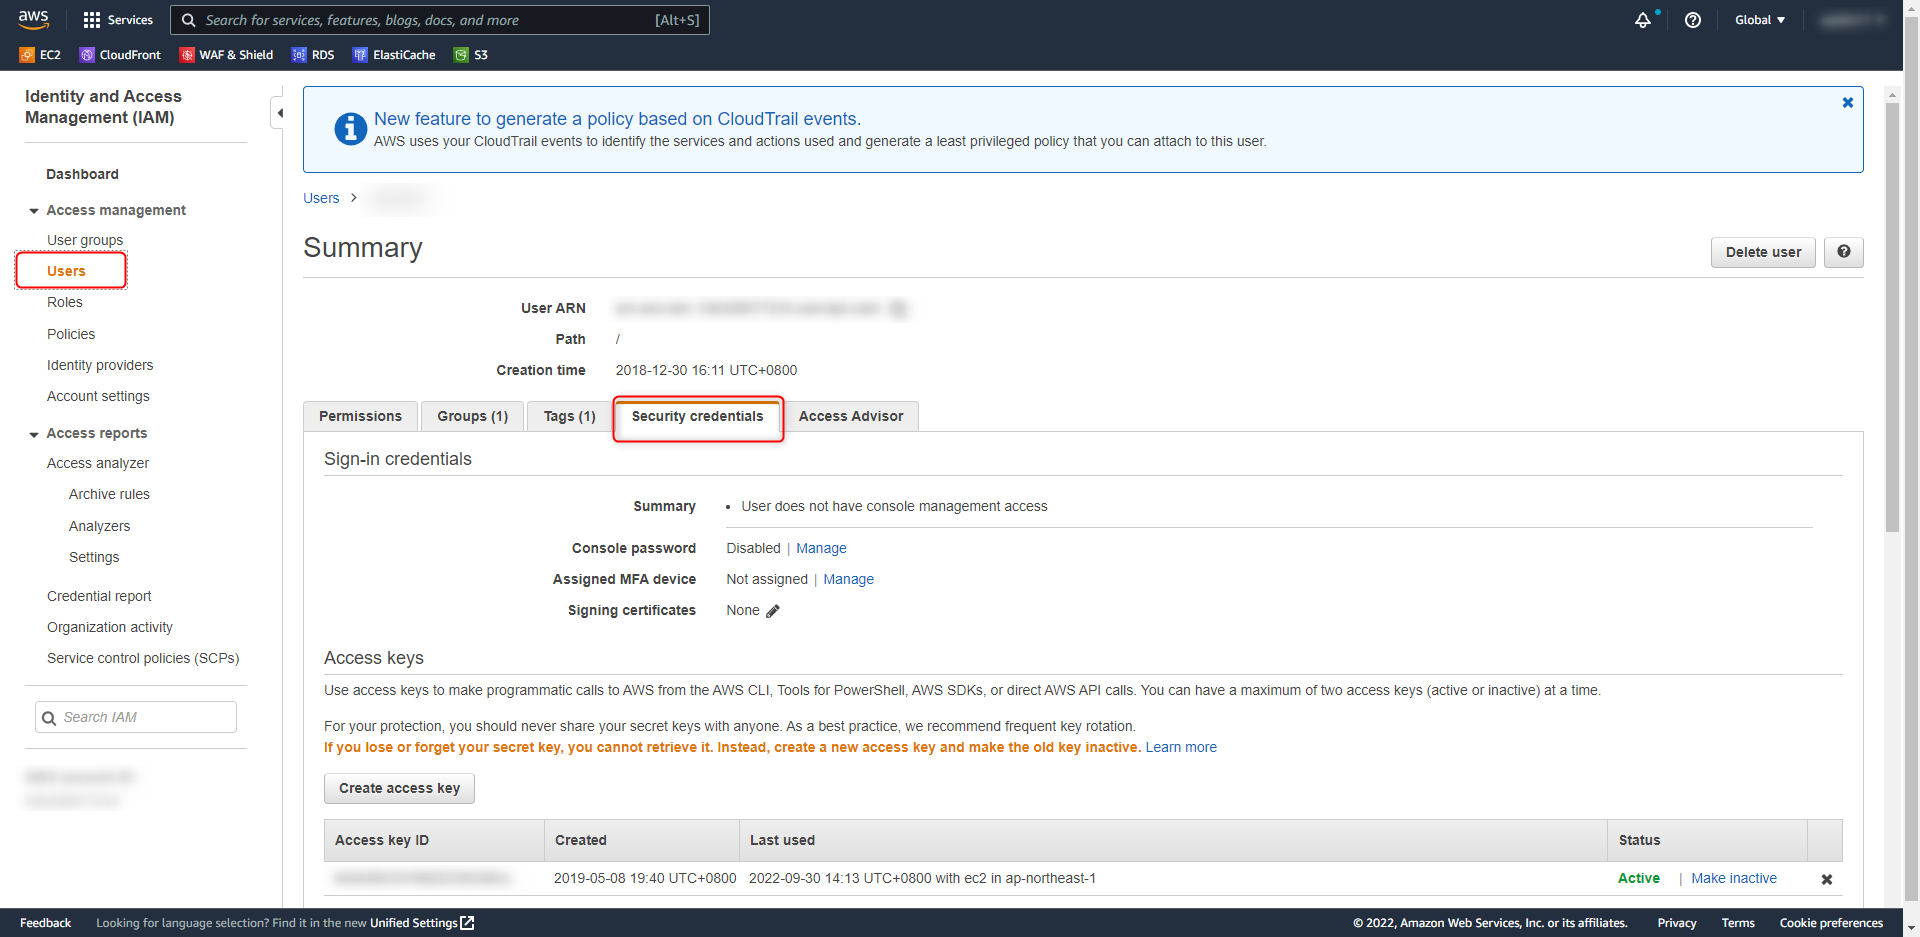Open Settings under Access analyzer
This screenshot has width=1920, height=937.
(x=94, y=557)
